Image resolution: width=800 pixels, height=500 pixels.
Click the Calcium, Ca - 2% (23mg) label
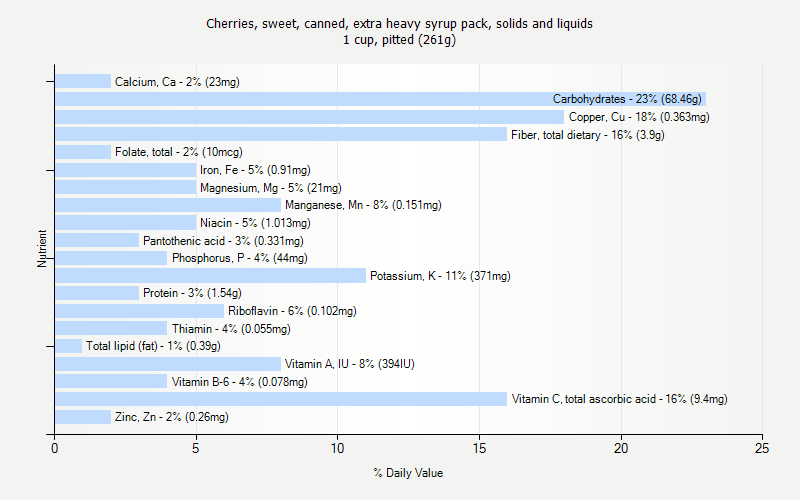click(x=177, y=82)
